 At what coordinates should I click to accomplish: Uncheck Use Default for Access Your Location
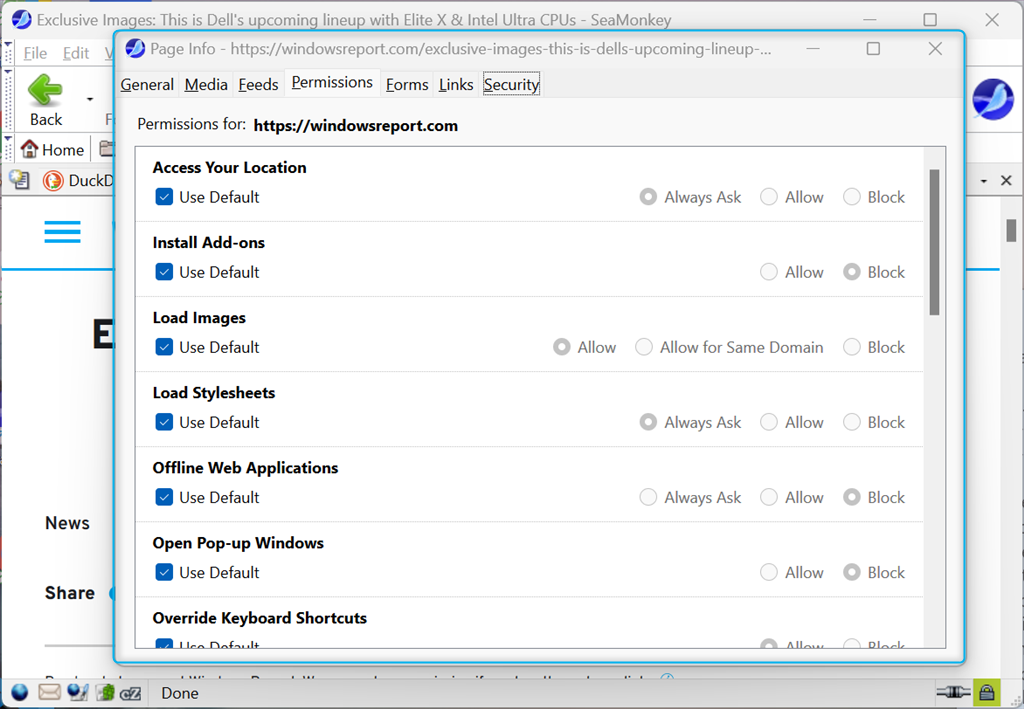164,197
